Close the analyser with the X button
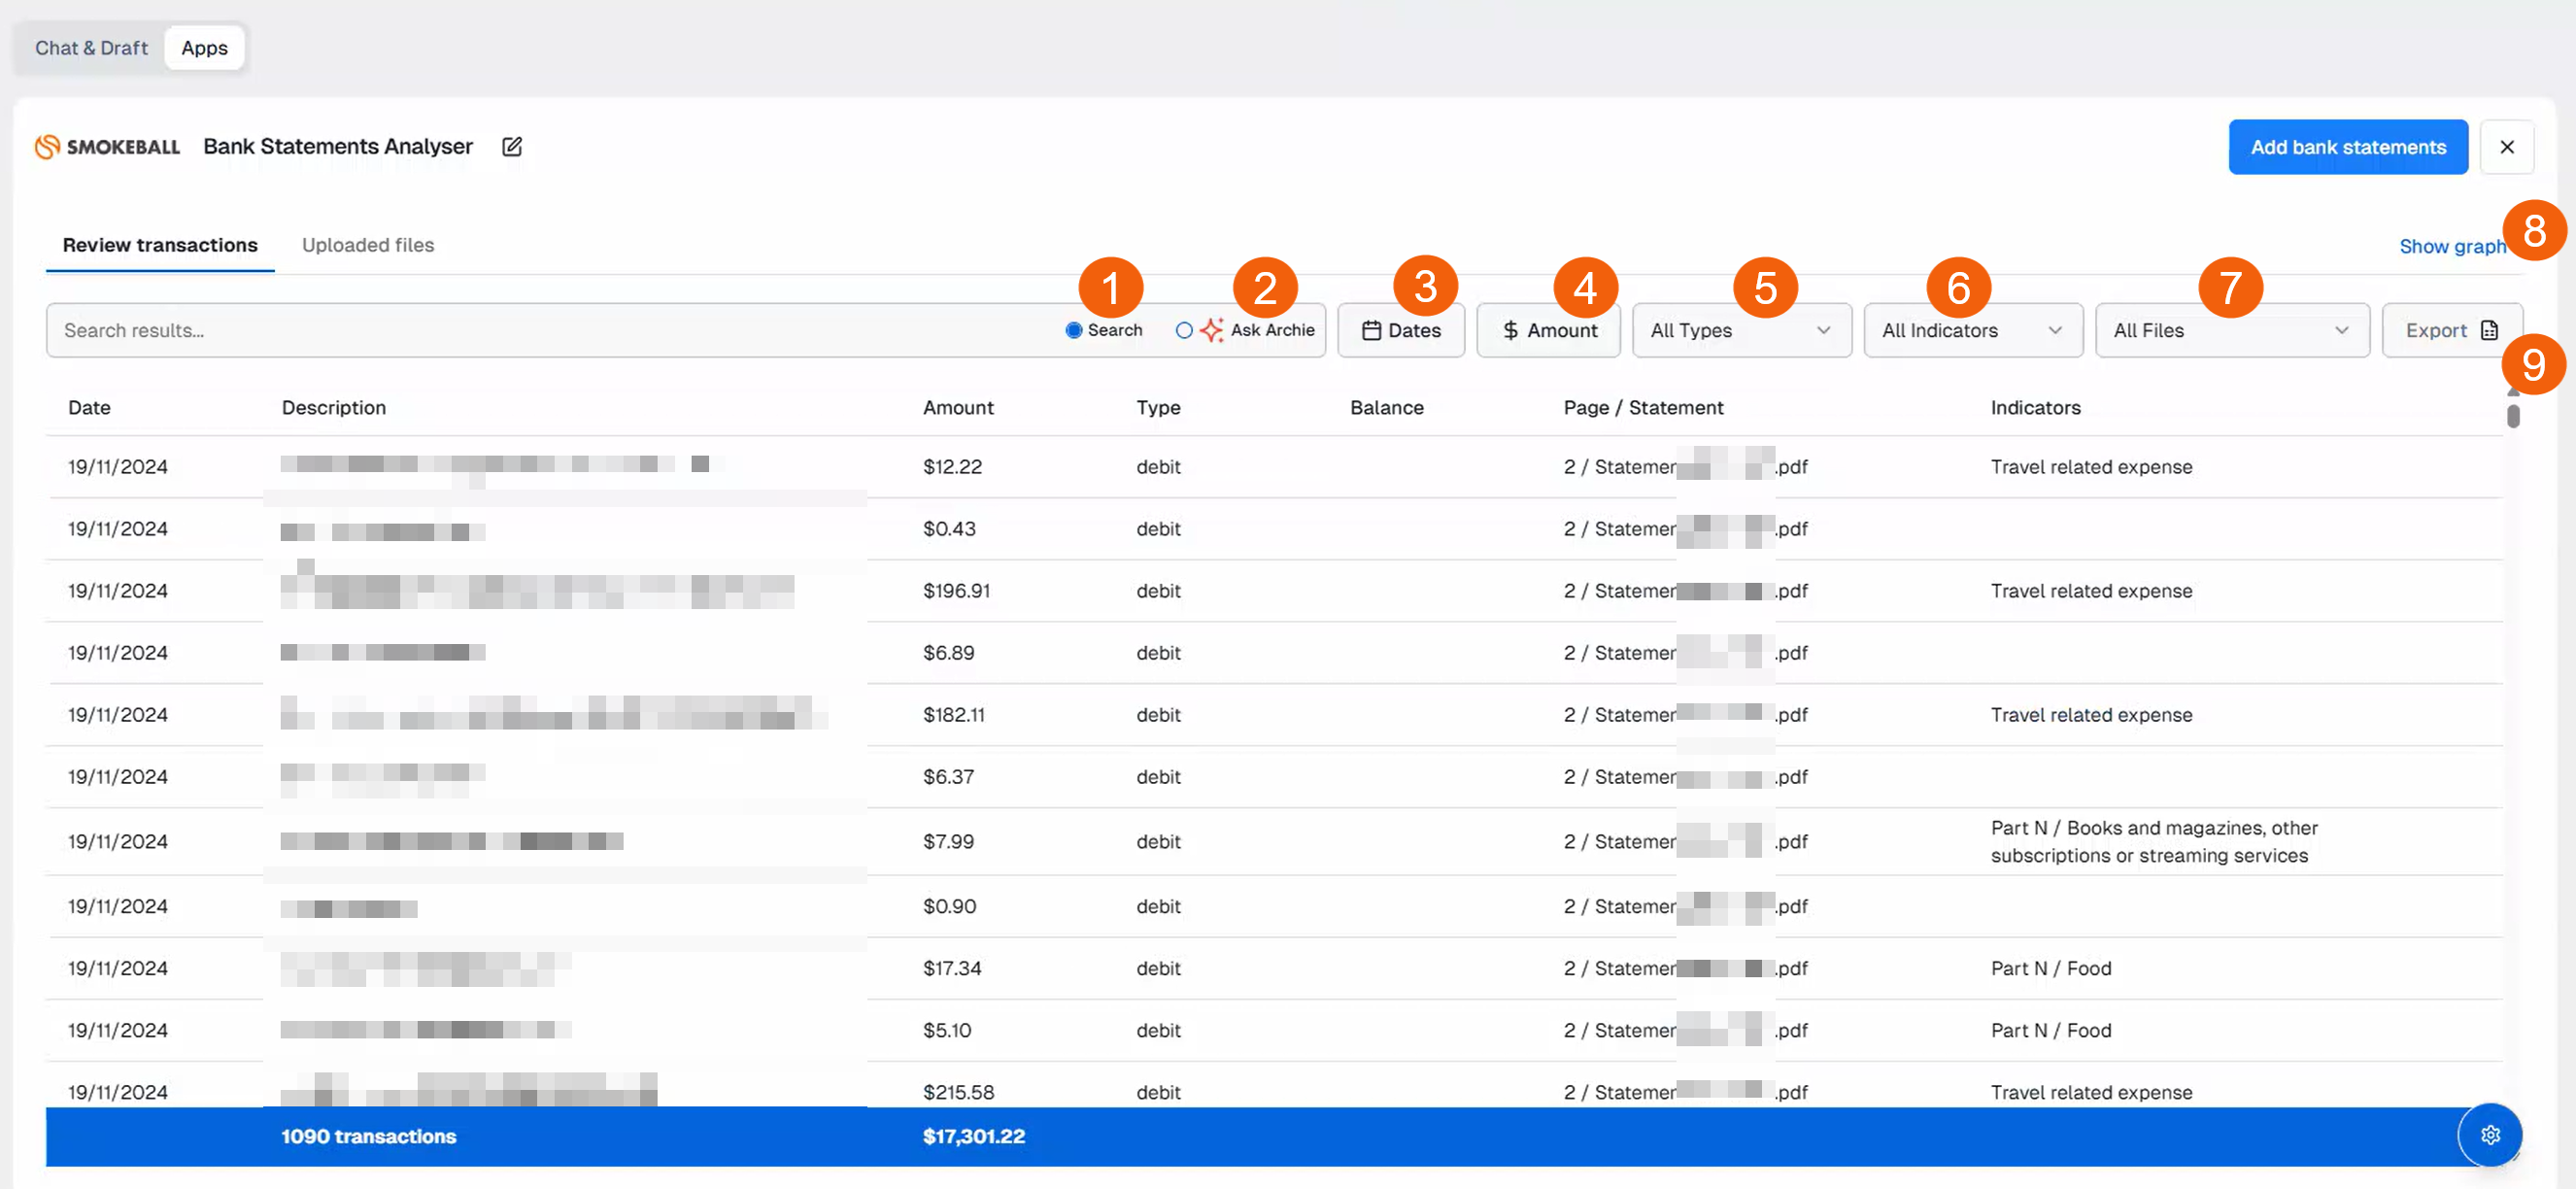 coord(2506,147)
